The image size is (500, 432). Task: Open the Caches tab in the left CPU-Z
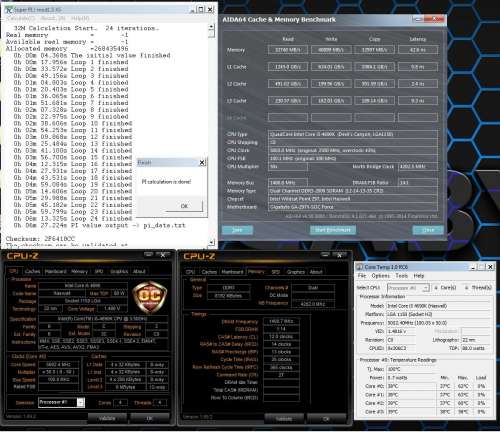[32, 272]
